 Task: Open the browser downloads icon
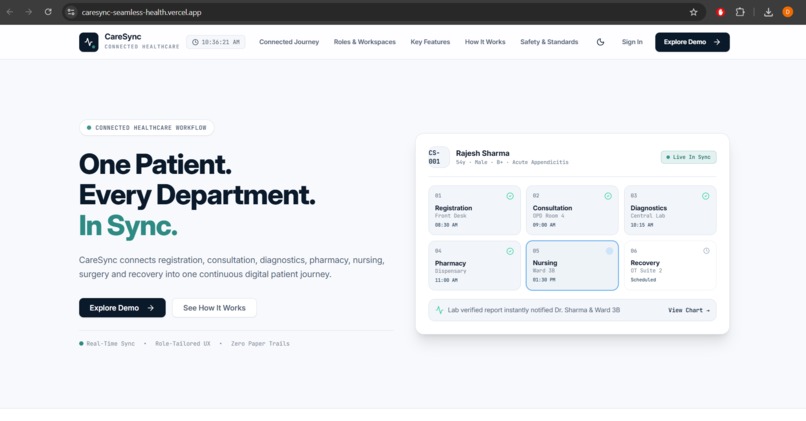click(x=768, y=12)
